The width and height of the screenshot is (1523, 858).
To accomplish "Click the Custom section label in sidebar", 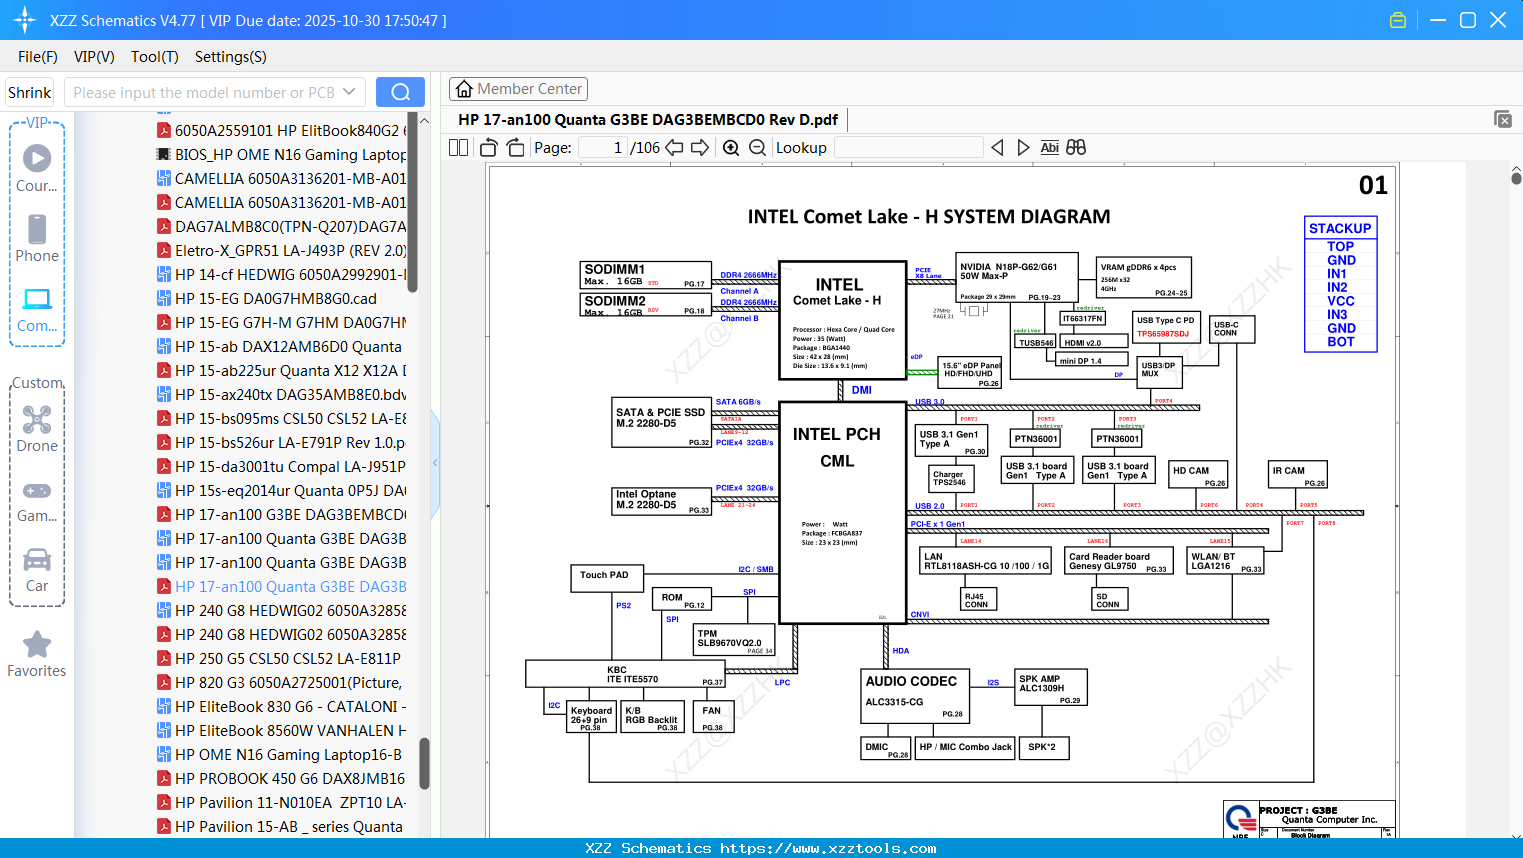I will [x=37, y=383].
